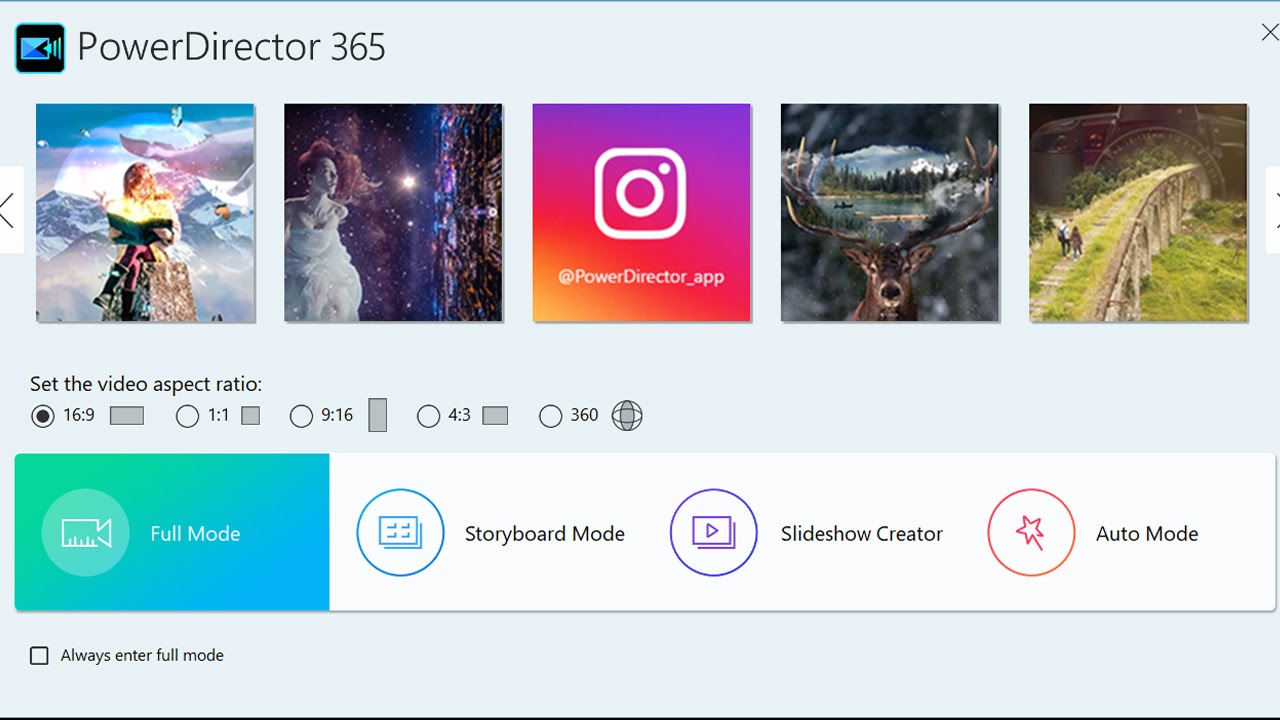Click the 1:1 square shape icon
The width and height of the screenshot is (1280, 720).
[x=251, y=416]
